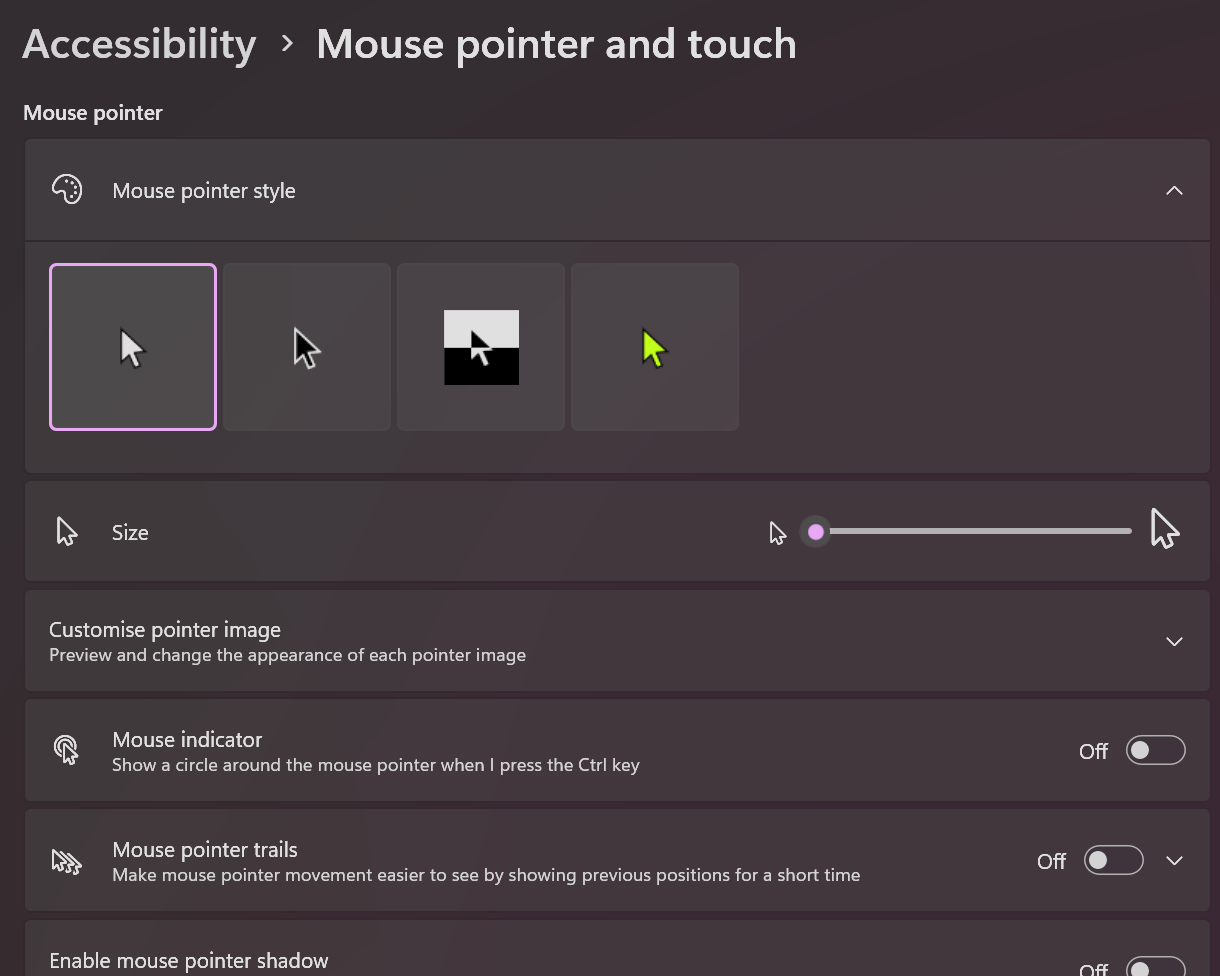Screen dimensions: 1220x976
Task: Choose the inverted mouse pointer style
Action: (x=481, y=347)
